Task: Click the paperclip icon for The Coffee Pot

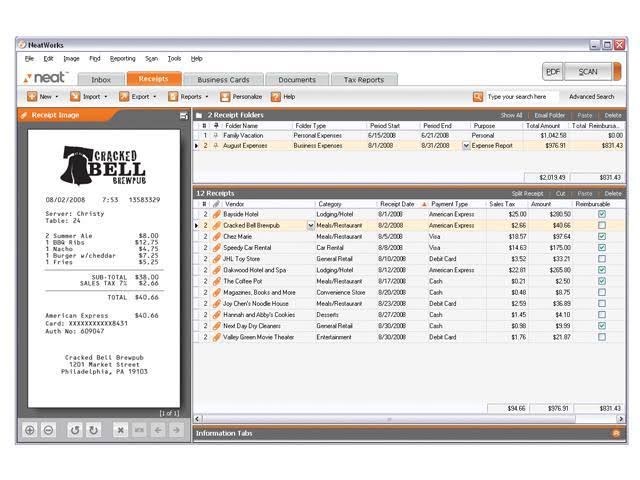Action: tap(216, 281)
